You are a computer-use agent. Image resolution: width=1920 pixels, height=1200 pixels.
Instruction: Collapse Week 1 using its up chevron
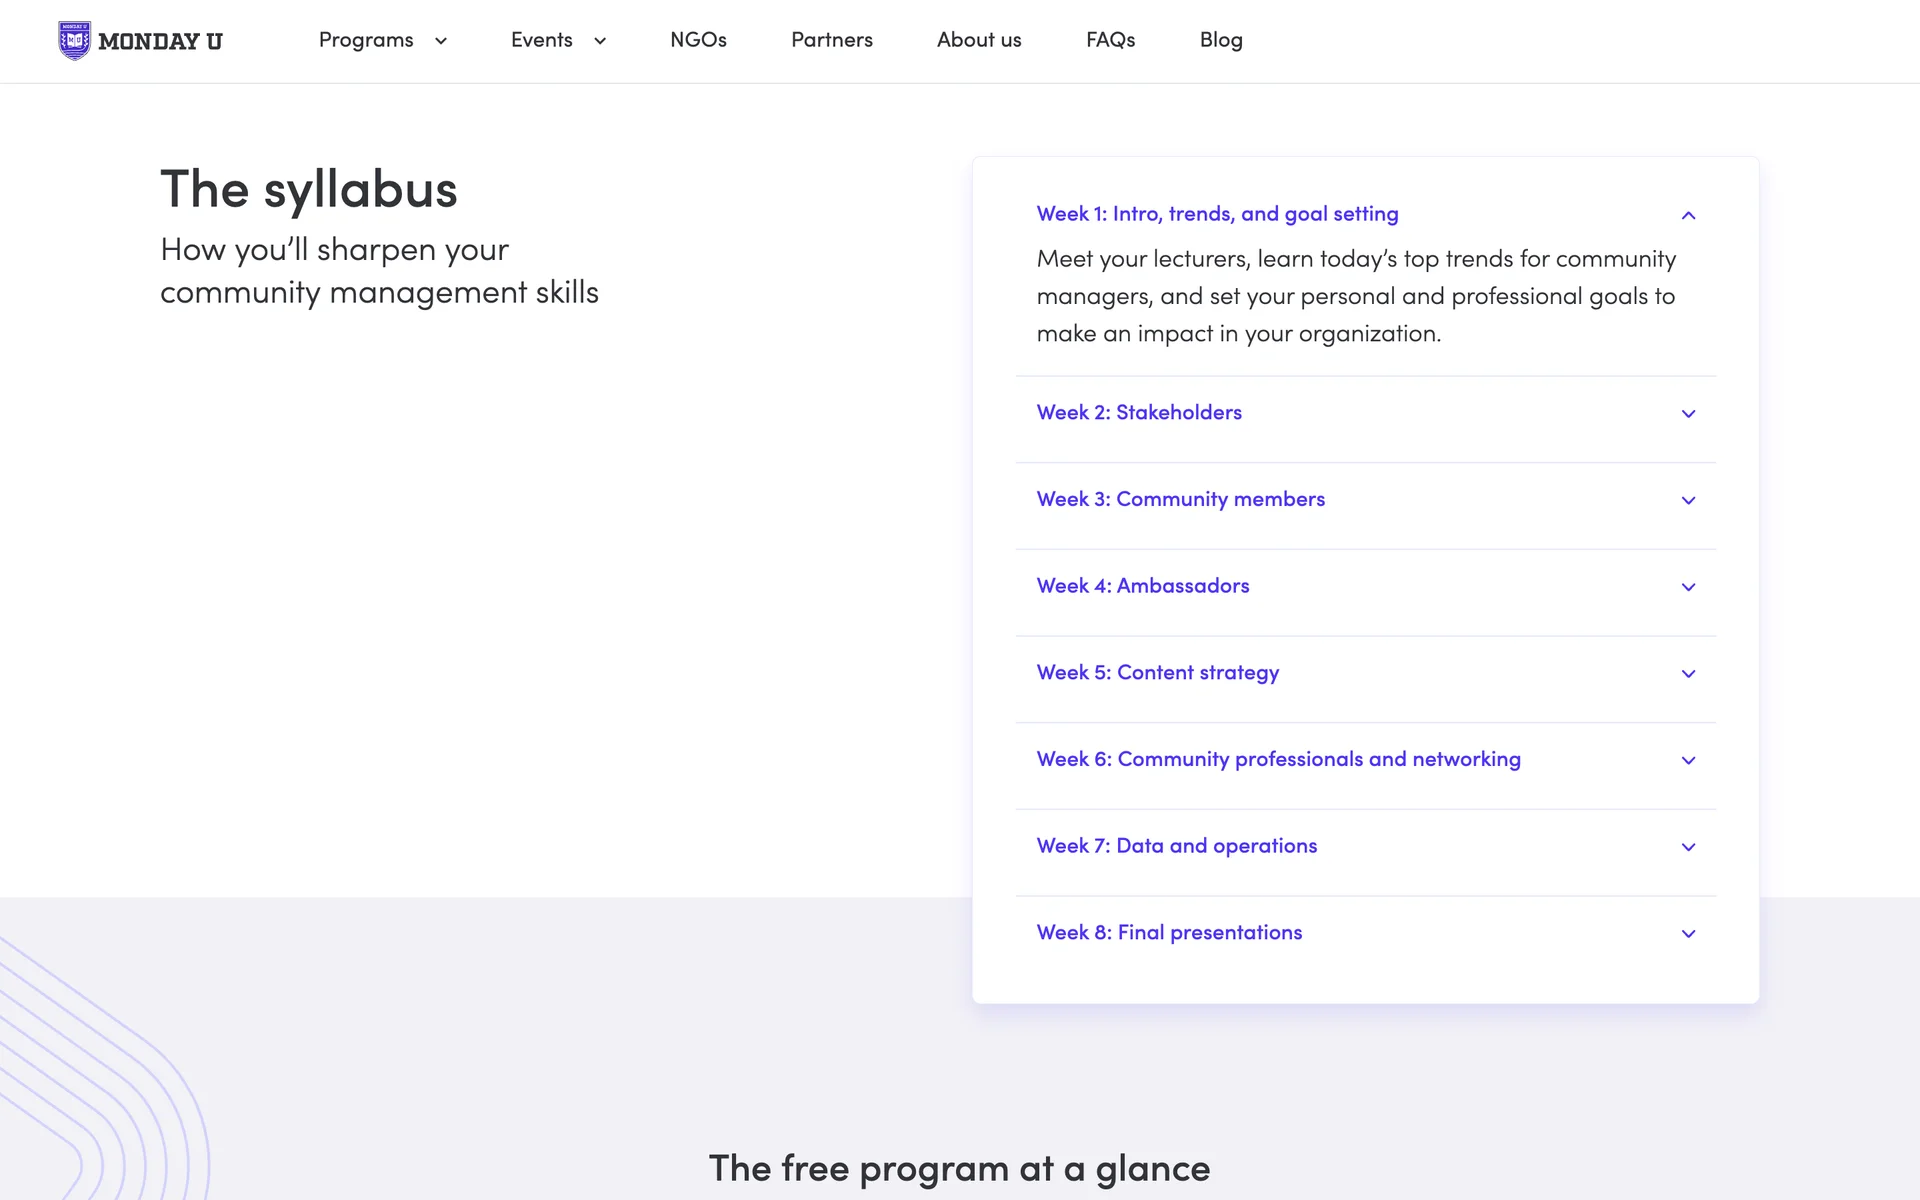[x=1688, y=215]
